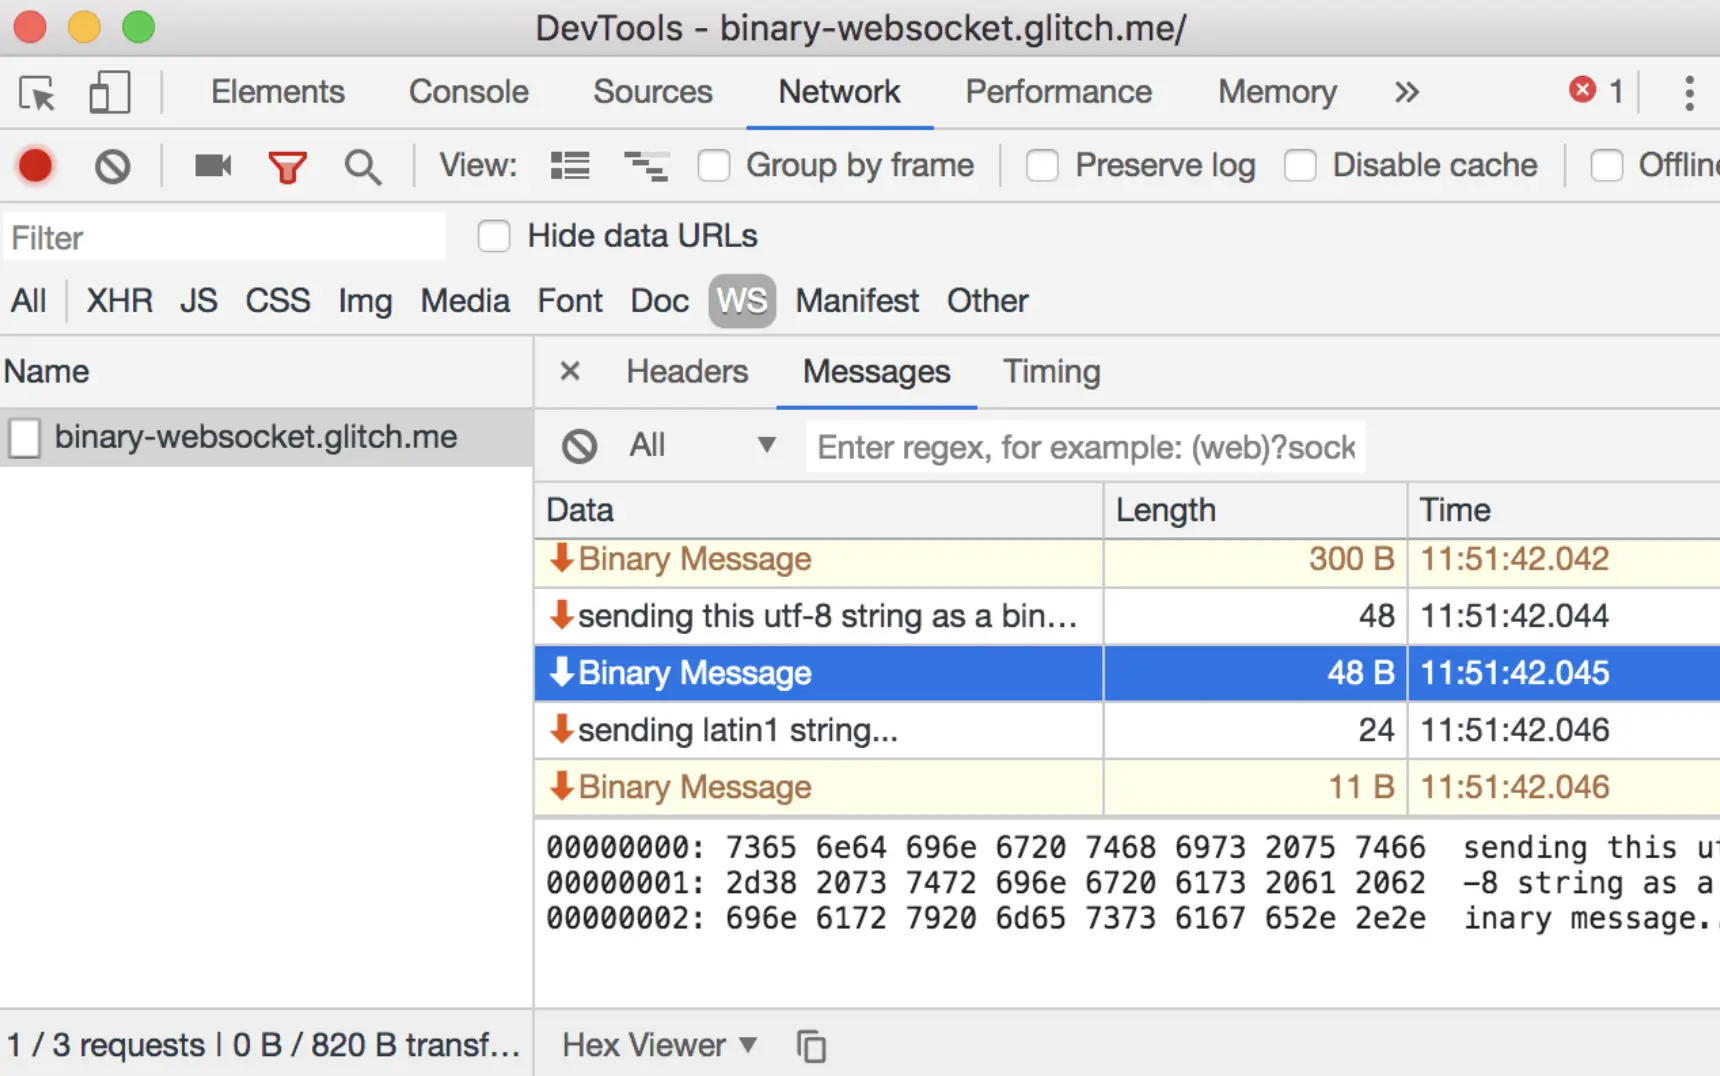The height and width of the screenshot is (1076, 1720).
Task: Close the request details pane
Action: pos(570,371)
